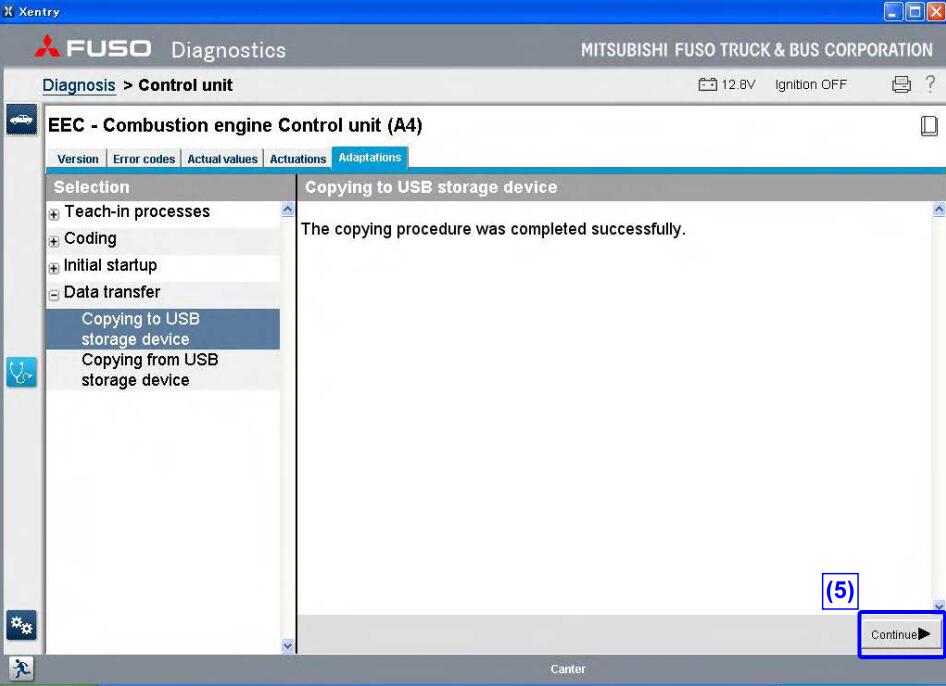Screen dimensions: 946x686
Task: Click the Copying to USB storage device header
Action: 621,187
